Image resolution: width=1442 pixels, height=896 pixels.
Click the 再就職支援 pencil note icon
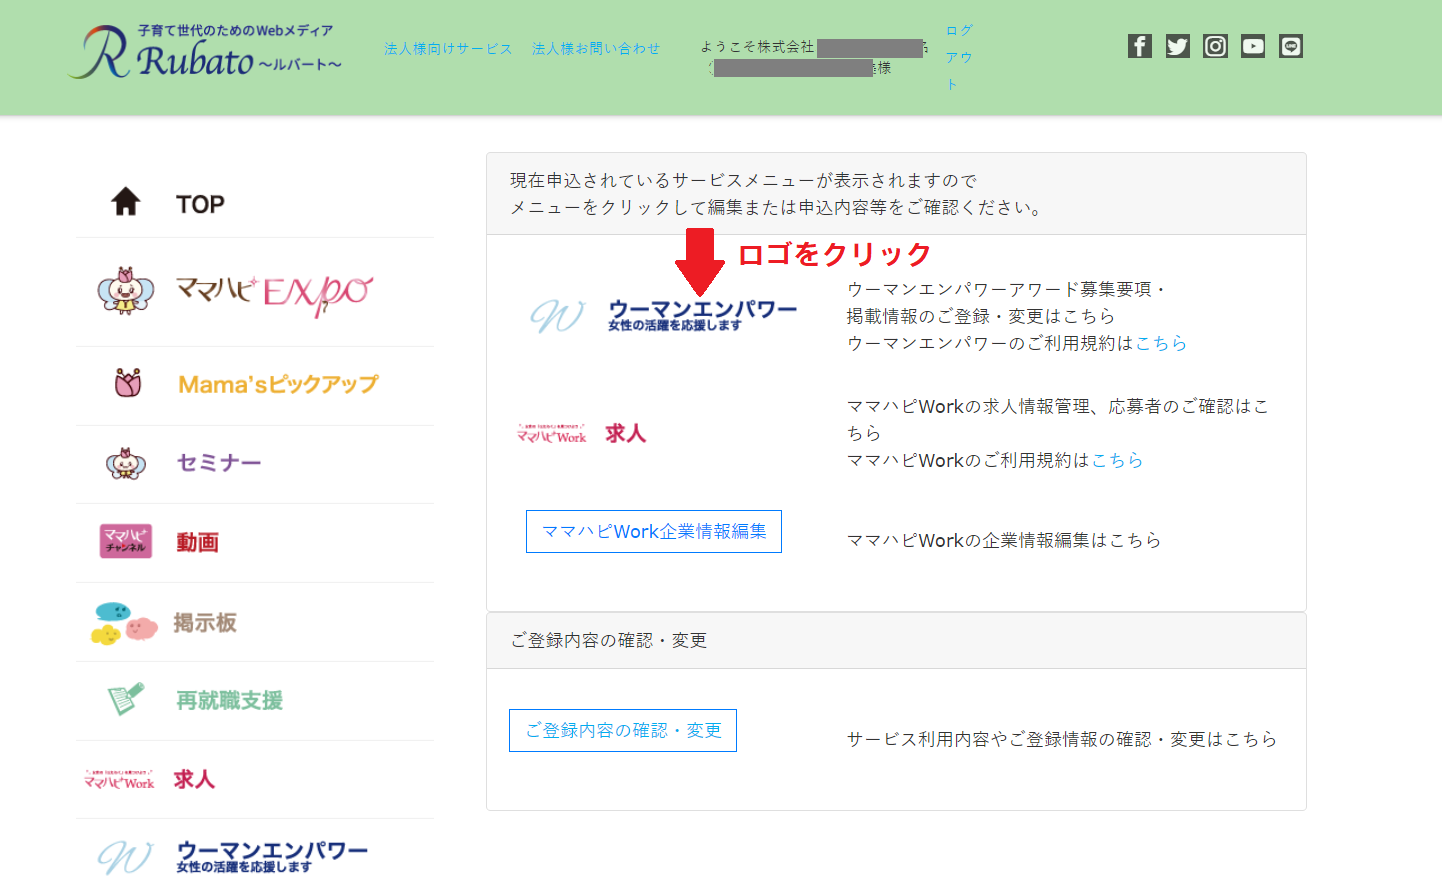click(126, 699)
